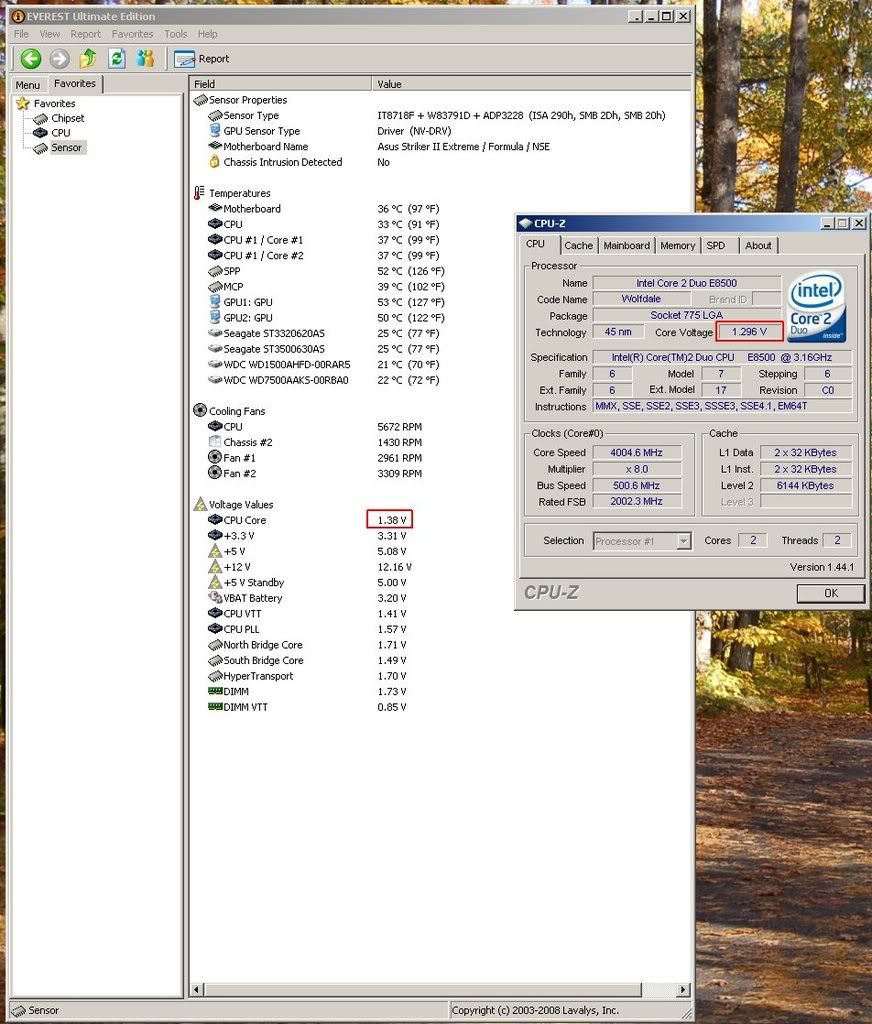Switch to the Menu tab
This screenshot has width=872, height=1024.
coord(28,85)
